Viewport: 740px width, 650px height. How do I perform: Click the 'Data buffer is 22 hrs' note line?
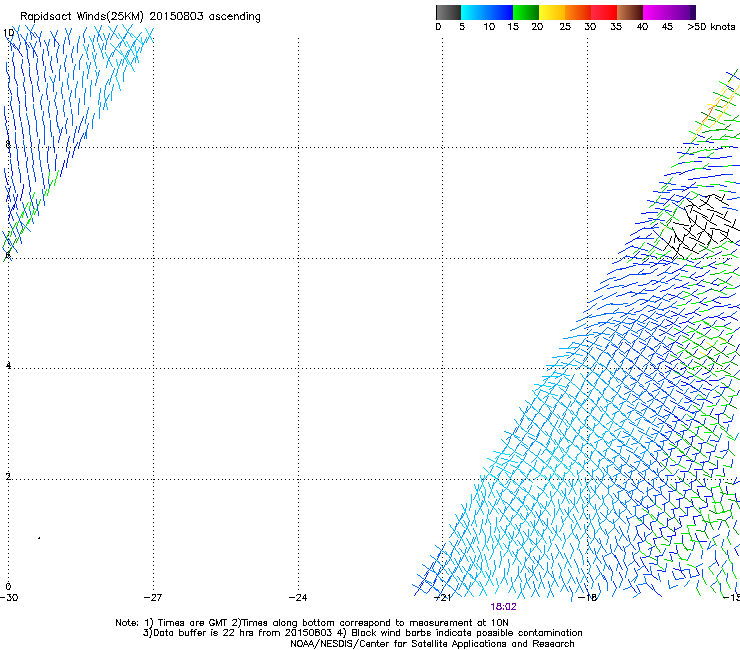tap(362, 633)
